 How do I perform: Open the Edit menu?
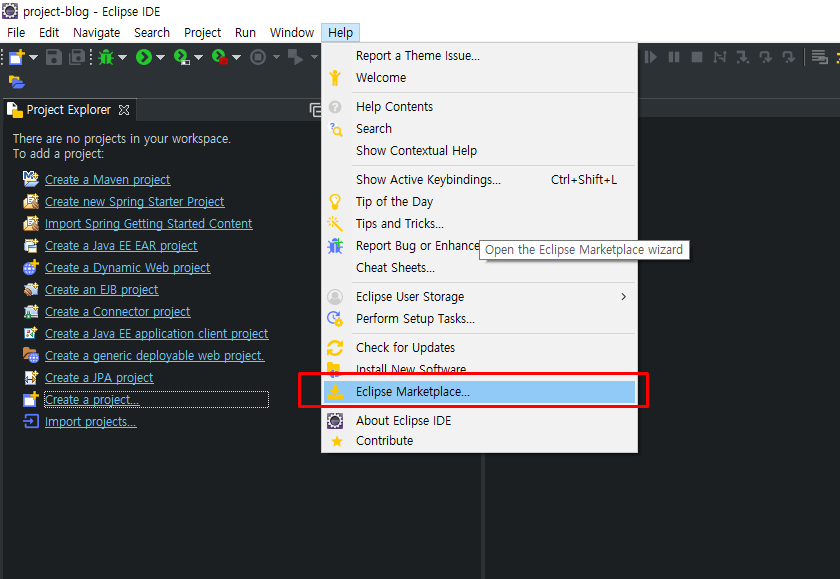[x=49, y=33]
